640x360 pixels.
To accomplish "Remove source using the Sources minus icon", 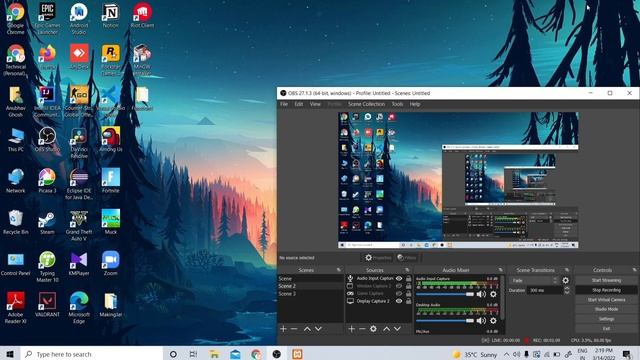I will pos(362,329).
